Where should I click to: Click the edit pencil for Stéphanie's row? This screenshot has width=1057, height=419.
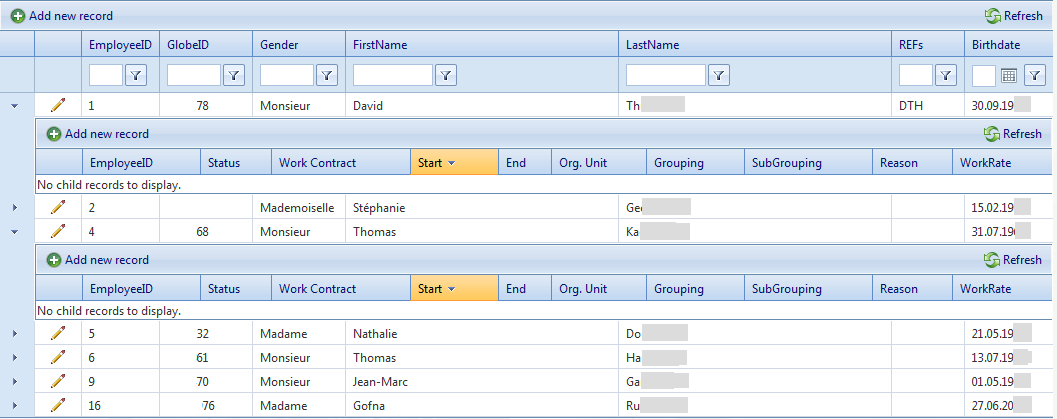58,207
